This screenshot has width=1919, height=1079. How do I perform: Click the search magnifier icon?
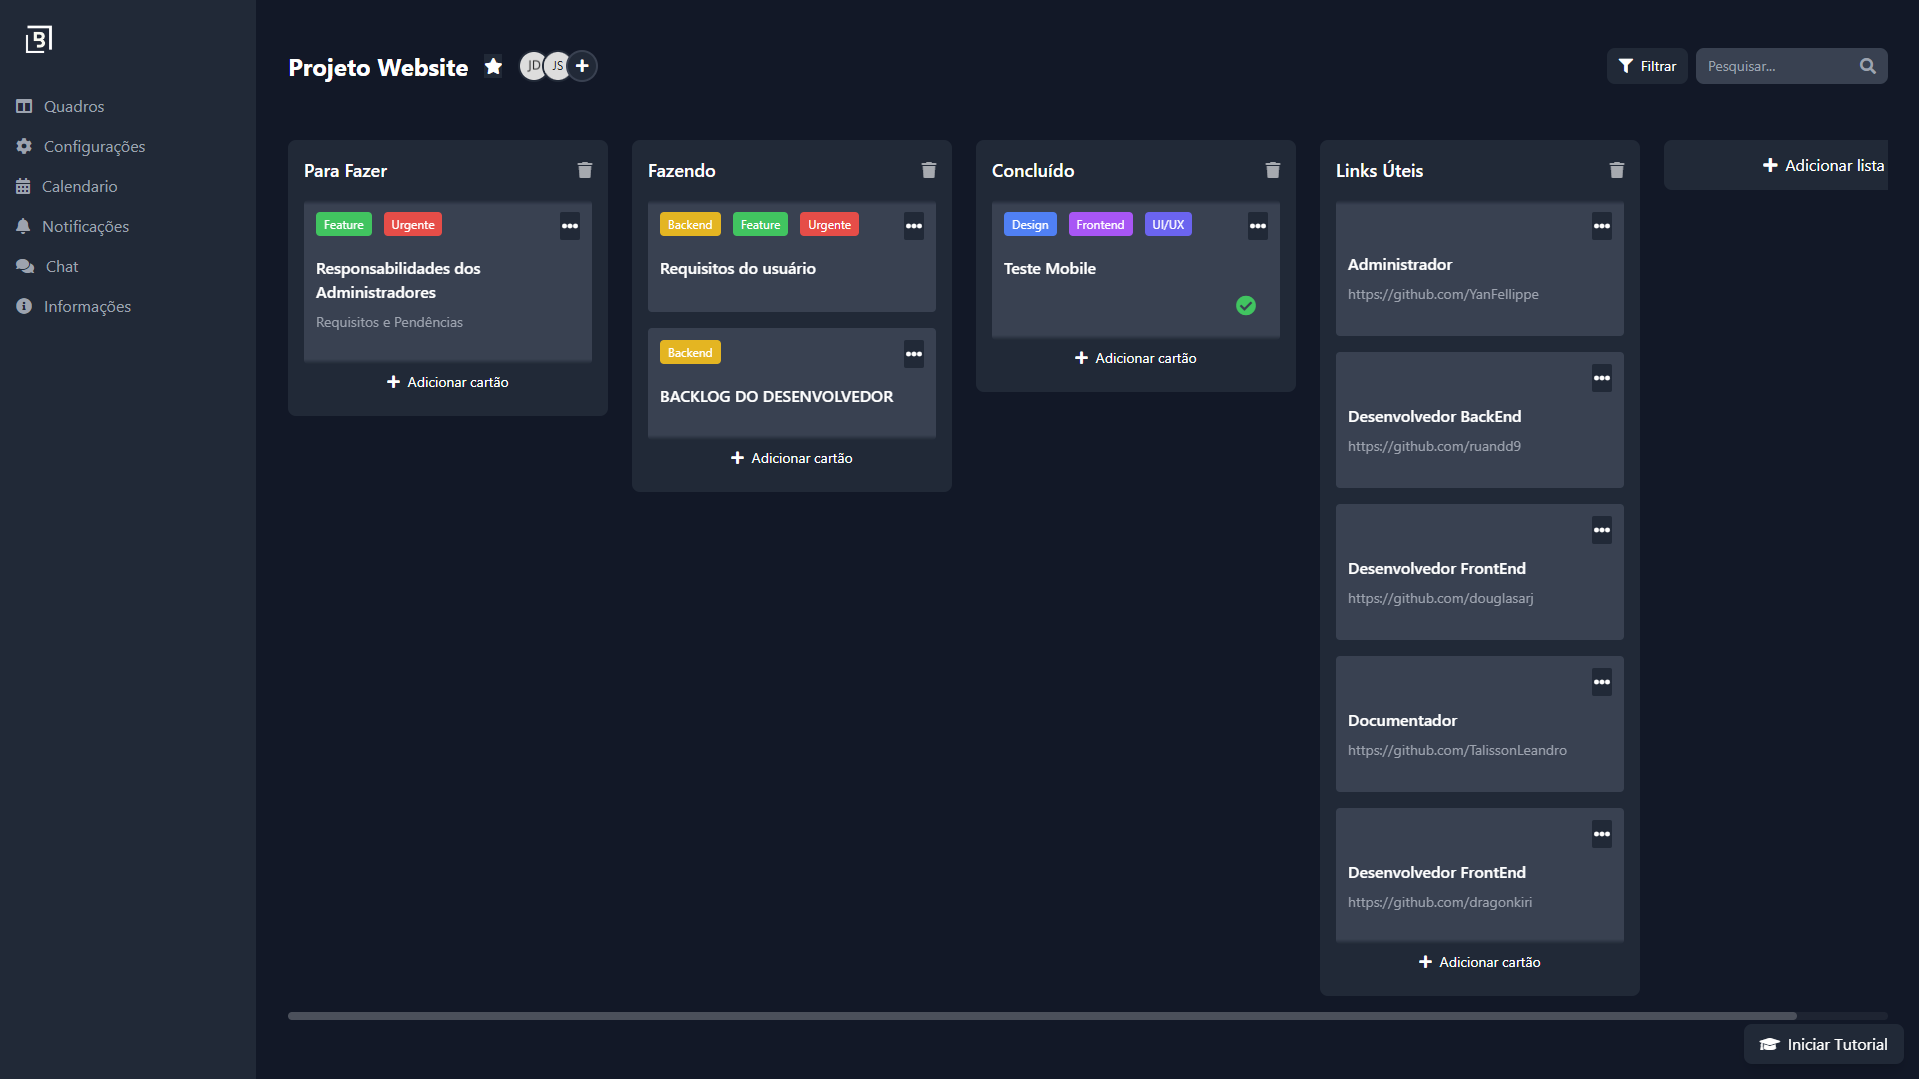(x=1867, y=66)
